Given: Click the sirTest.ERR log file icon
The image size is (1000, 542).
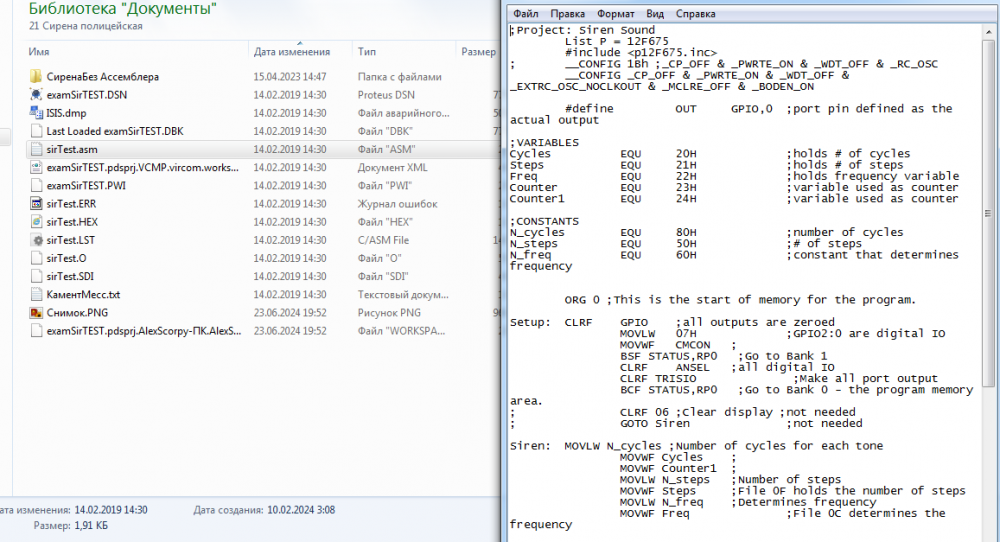Looking at the screenshot, I should pos(36,203).
